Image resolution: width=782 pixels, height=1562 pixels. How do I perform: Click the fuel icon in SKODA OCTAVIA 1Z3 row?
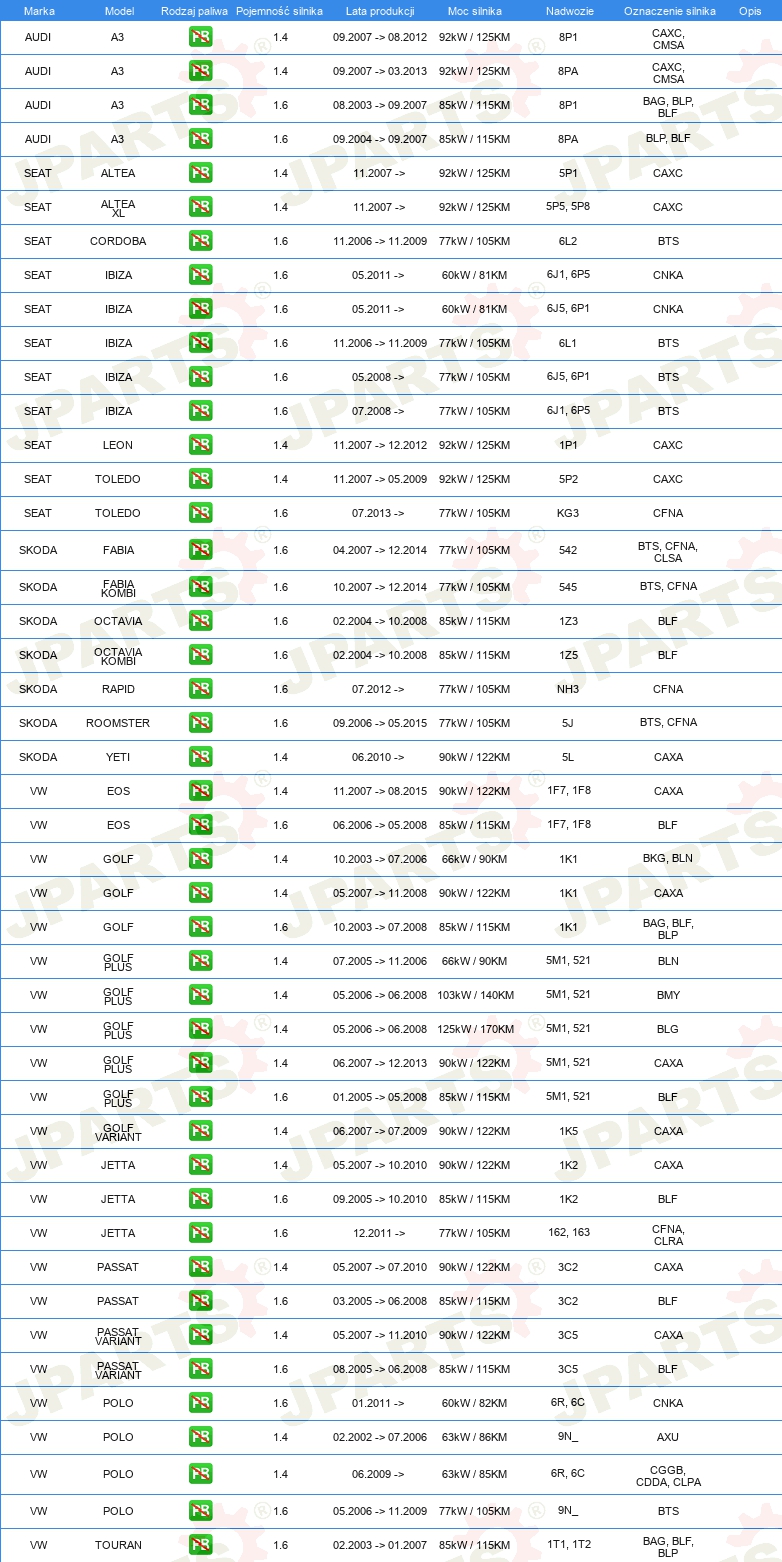(x=200, y=621)
